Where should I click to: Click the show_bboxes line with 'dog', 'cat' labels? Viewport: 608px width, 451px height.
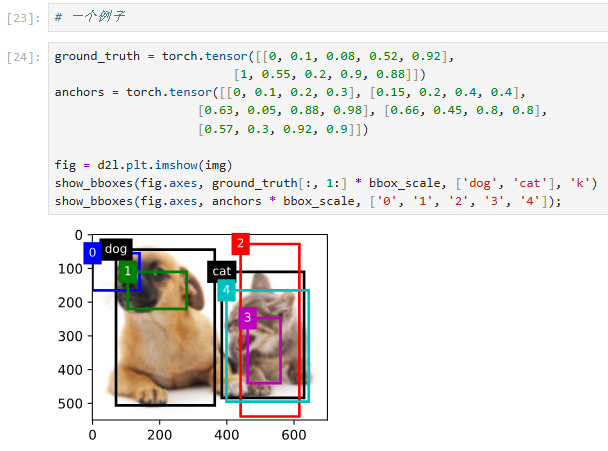(326, 183)
